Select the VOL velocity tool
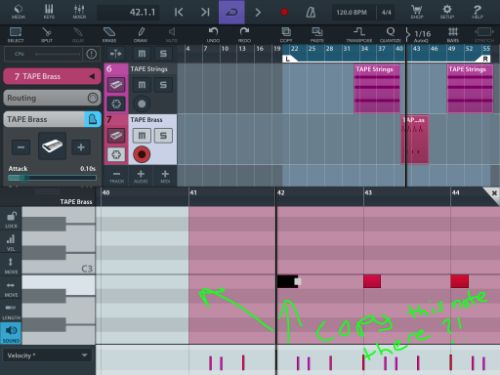This screenshot has width=500, height=375. click(x=11, y=242)
